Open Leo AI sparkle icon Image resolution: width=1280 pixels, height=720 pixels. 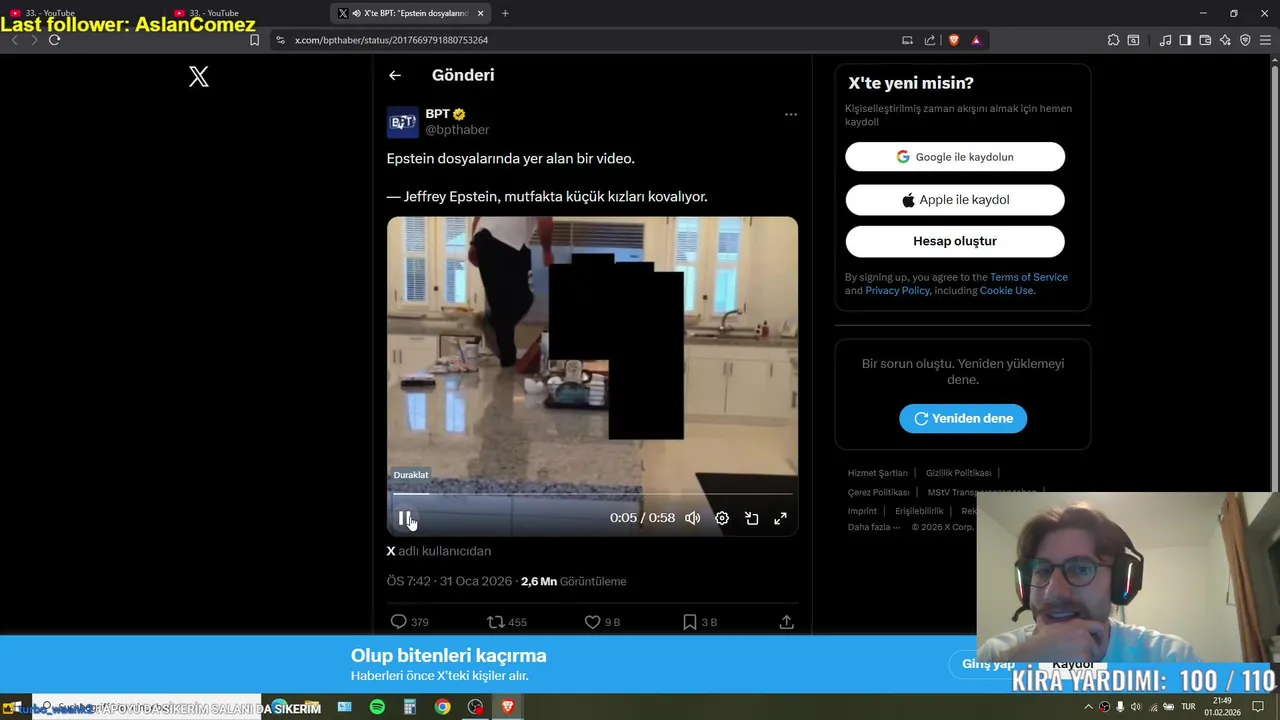point(1225,40)
